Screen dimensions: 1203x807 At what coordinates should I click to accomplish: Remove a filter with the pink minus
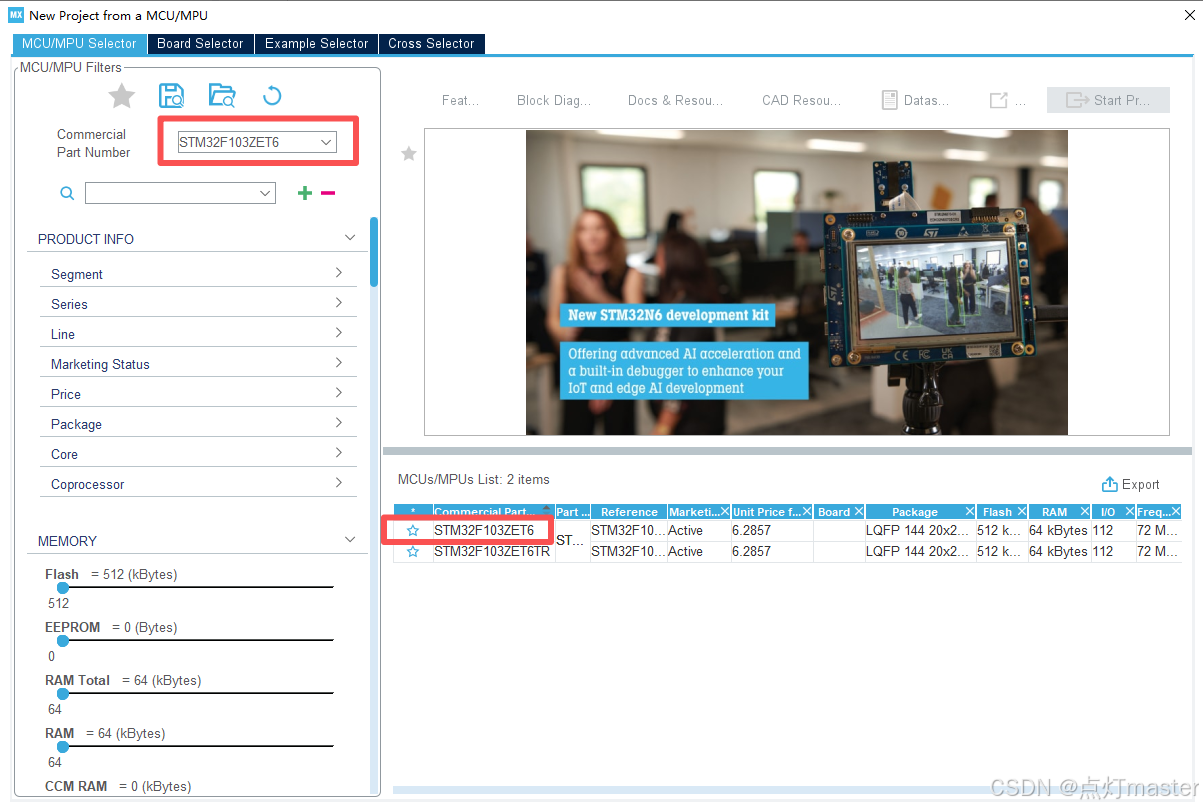(x=328, y=193)
